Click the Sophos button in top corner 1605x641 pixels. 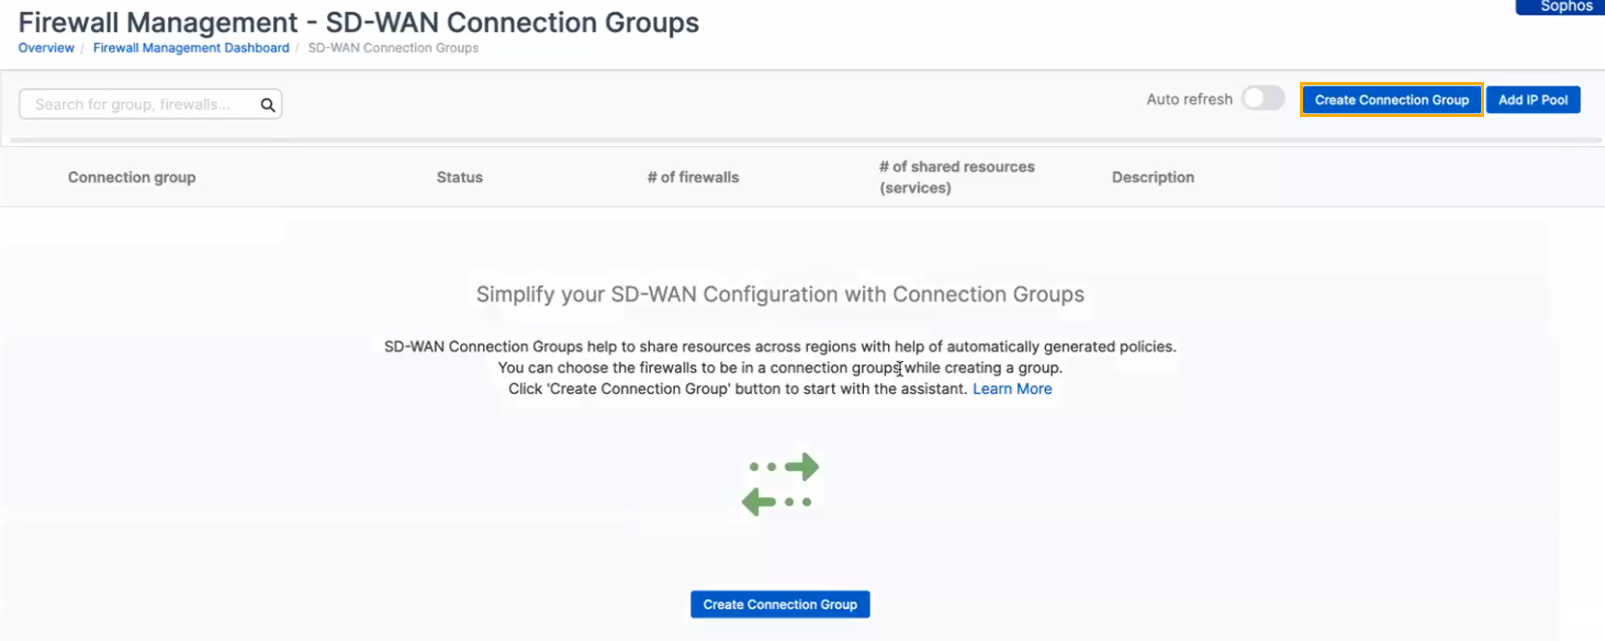click(x=1564, y=7)
